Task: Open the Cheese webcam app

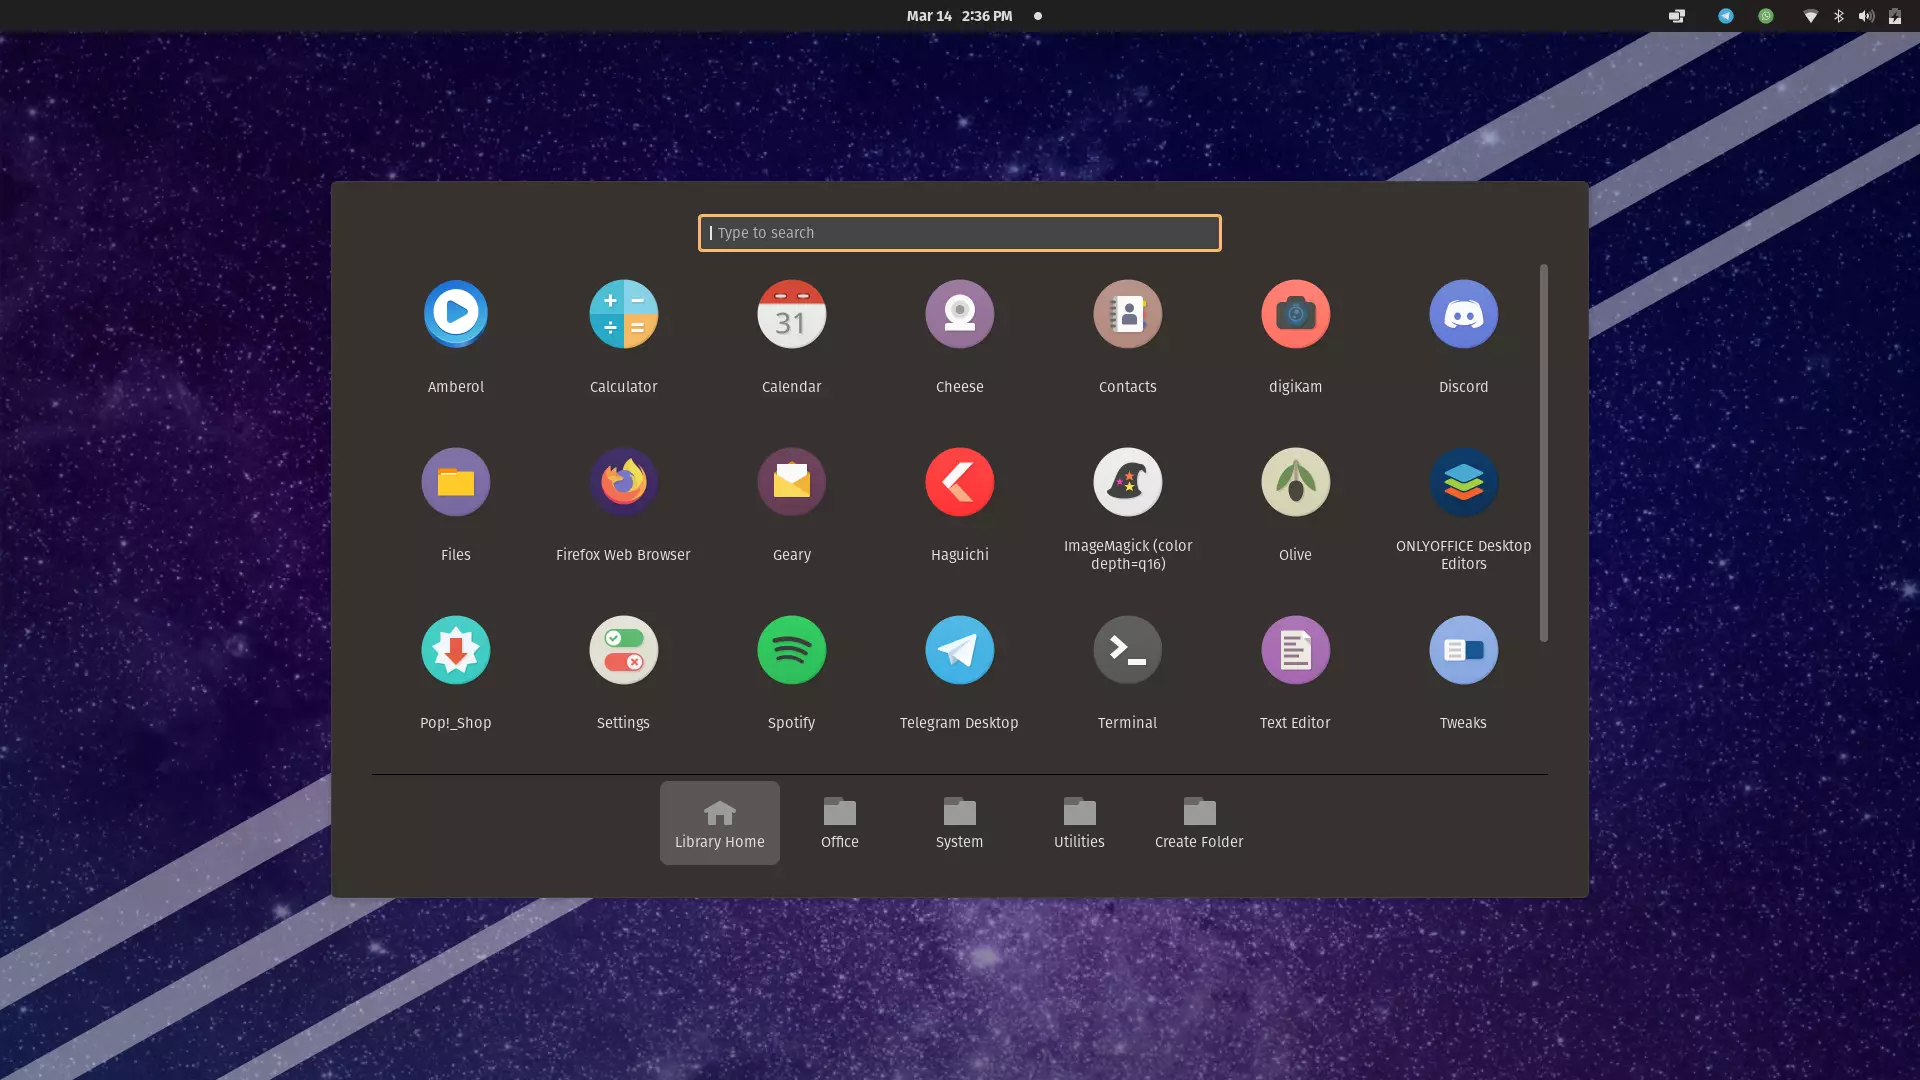Action: [x=959, y=315]
